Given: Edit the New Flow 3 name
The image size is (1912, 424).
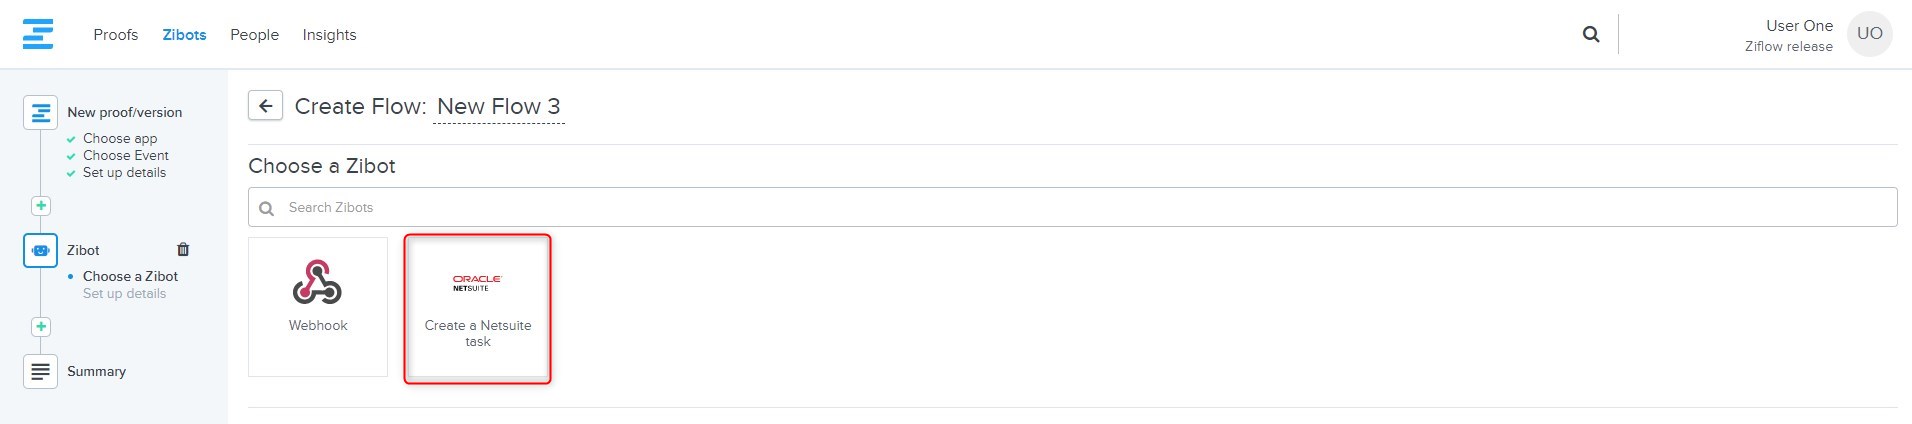Looking at the screenshot, I should coord(499,106).
